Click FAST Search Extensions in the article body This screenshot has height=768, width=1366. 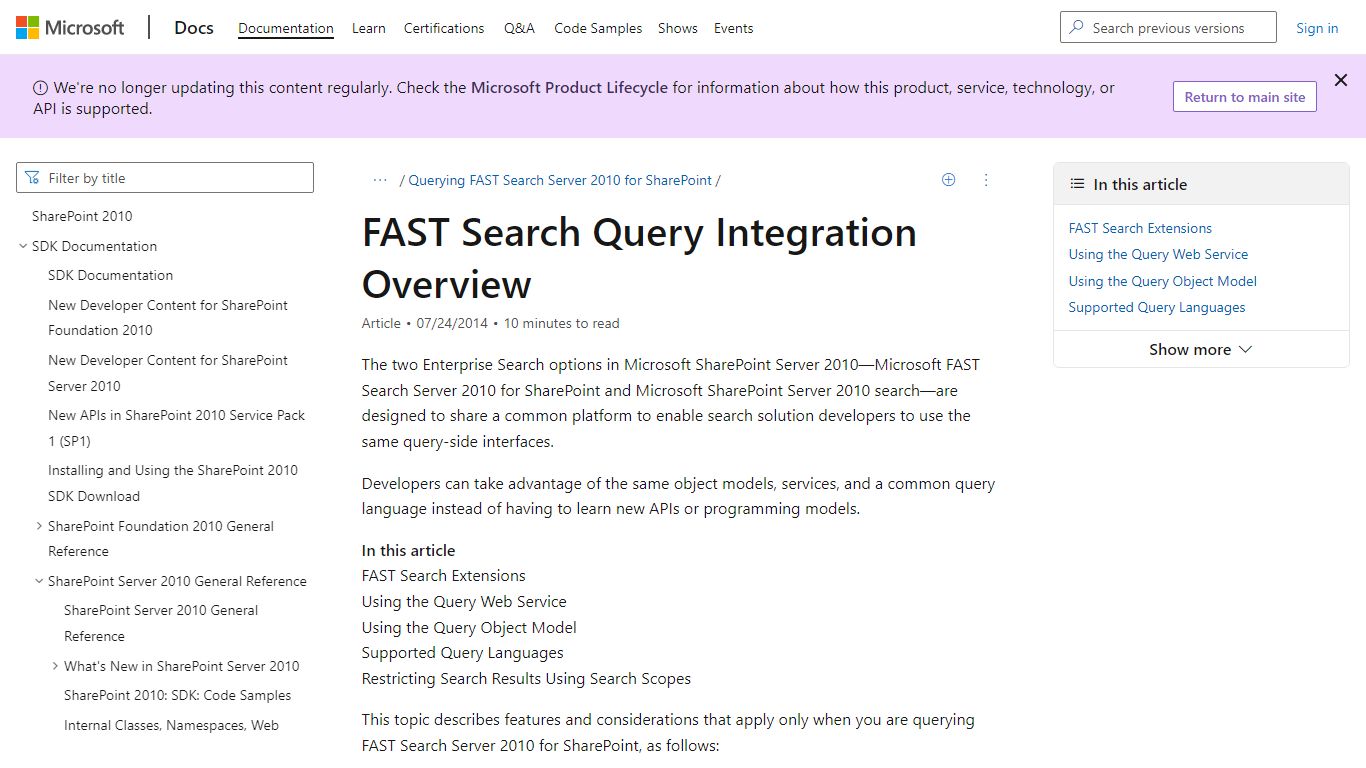(444, 576)
